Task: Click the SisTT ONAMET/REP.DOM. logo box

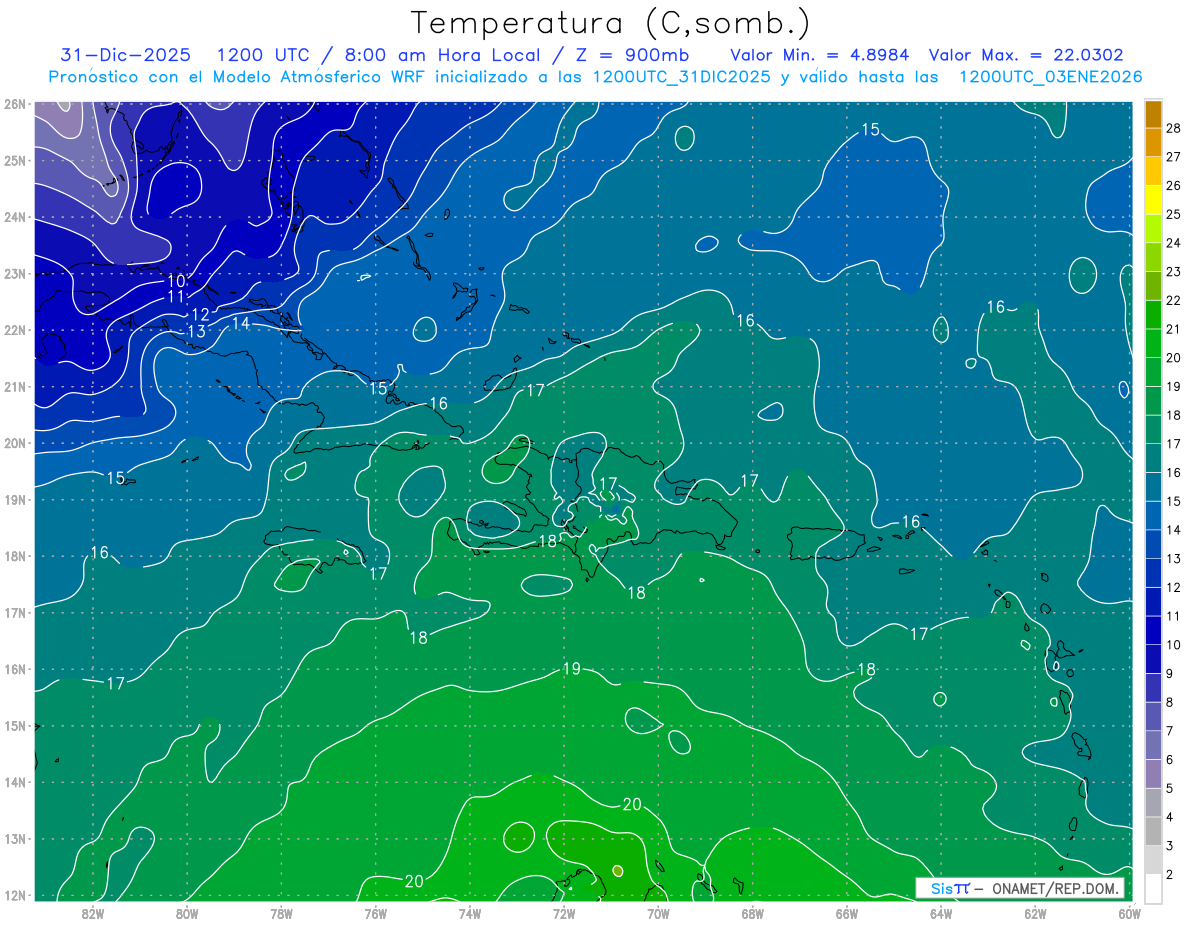Action: [1020, 888]
